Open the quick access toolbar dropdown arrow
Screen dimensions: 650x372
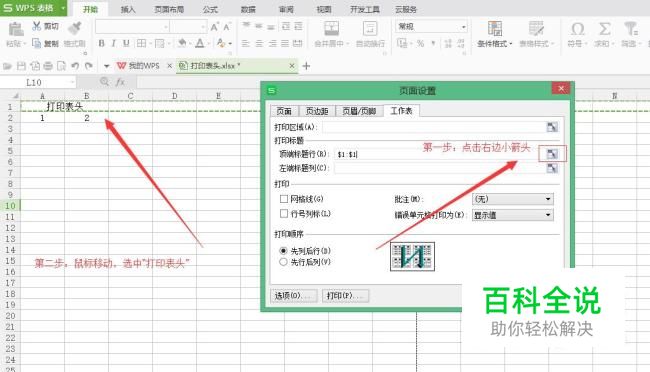click(x=107, y=66)
